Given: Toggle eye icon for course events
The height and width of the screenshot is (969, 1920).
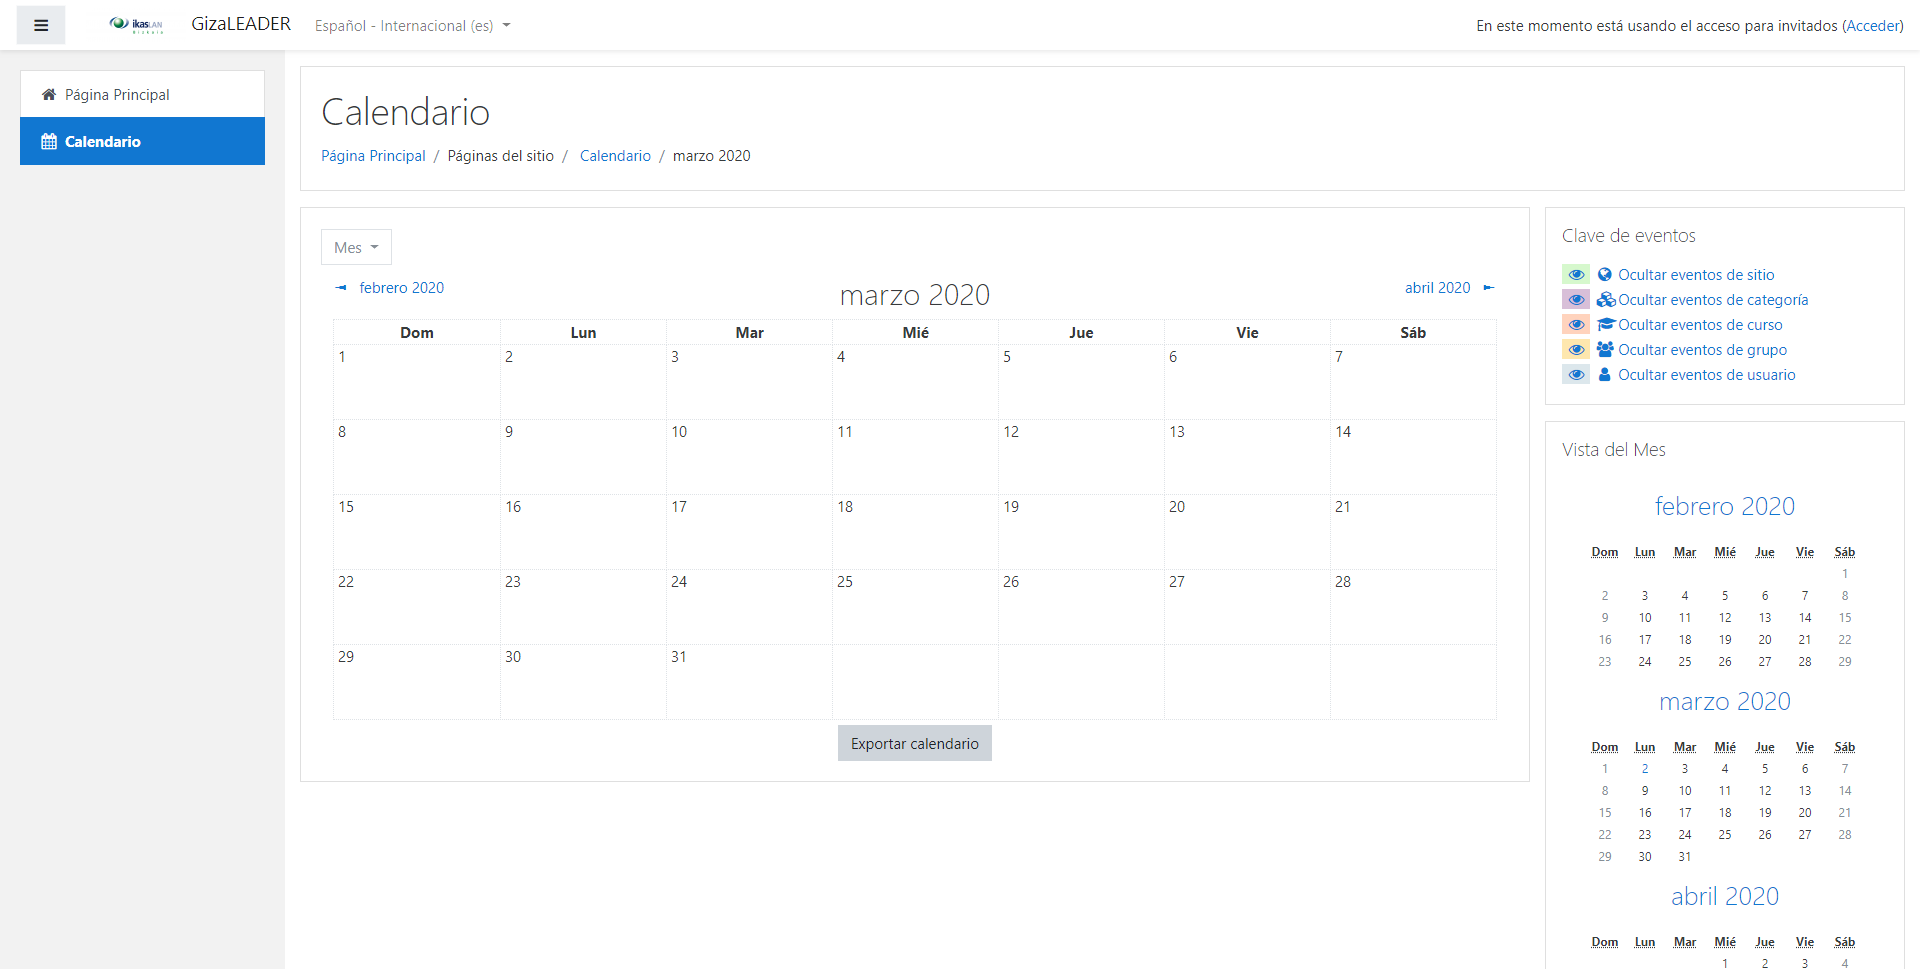Looking at the screenshot, I should pos(1576,325).
